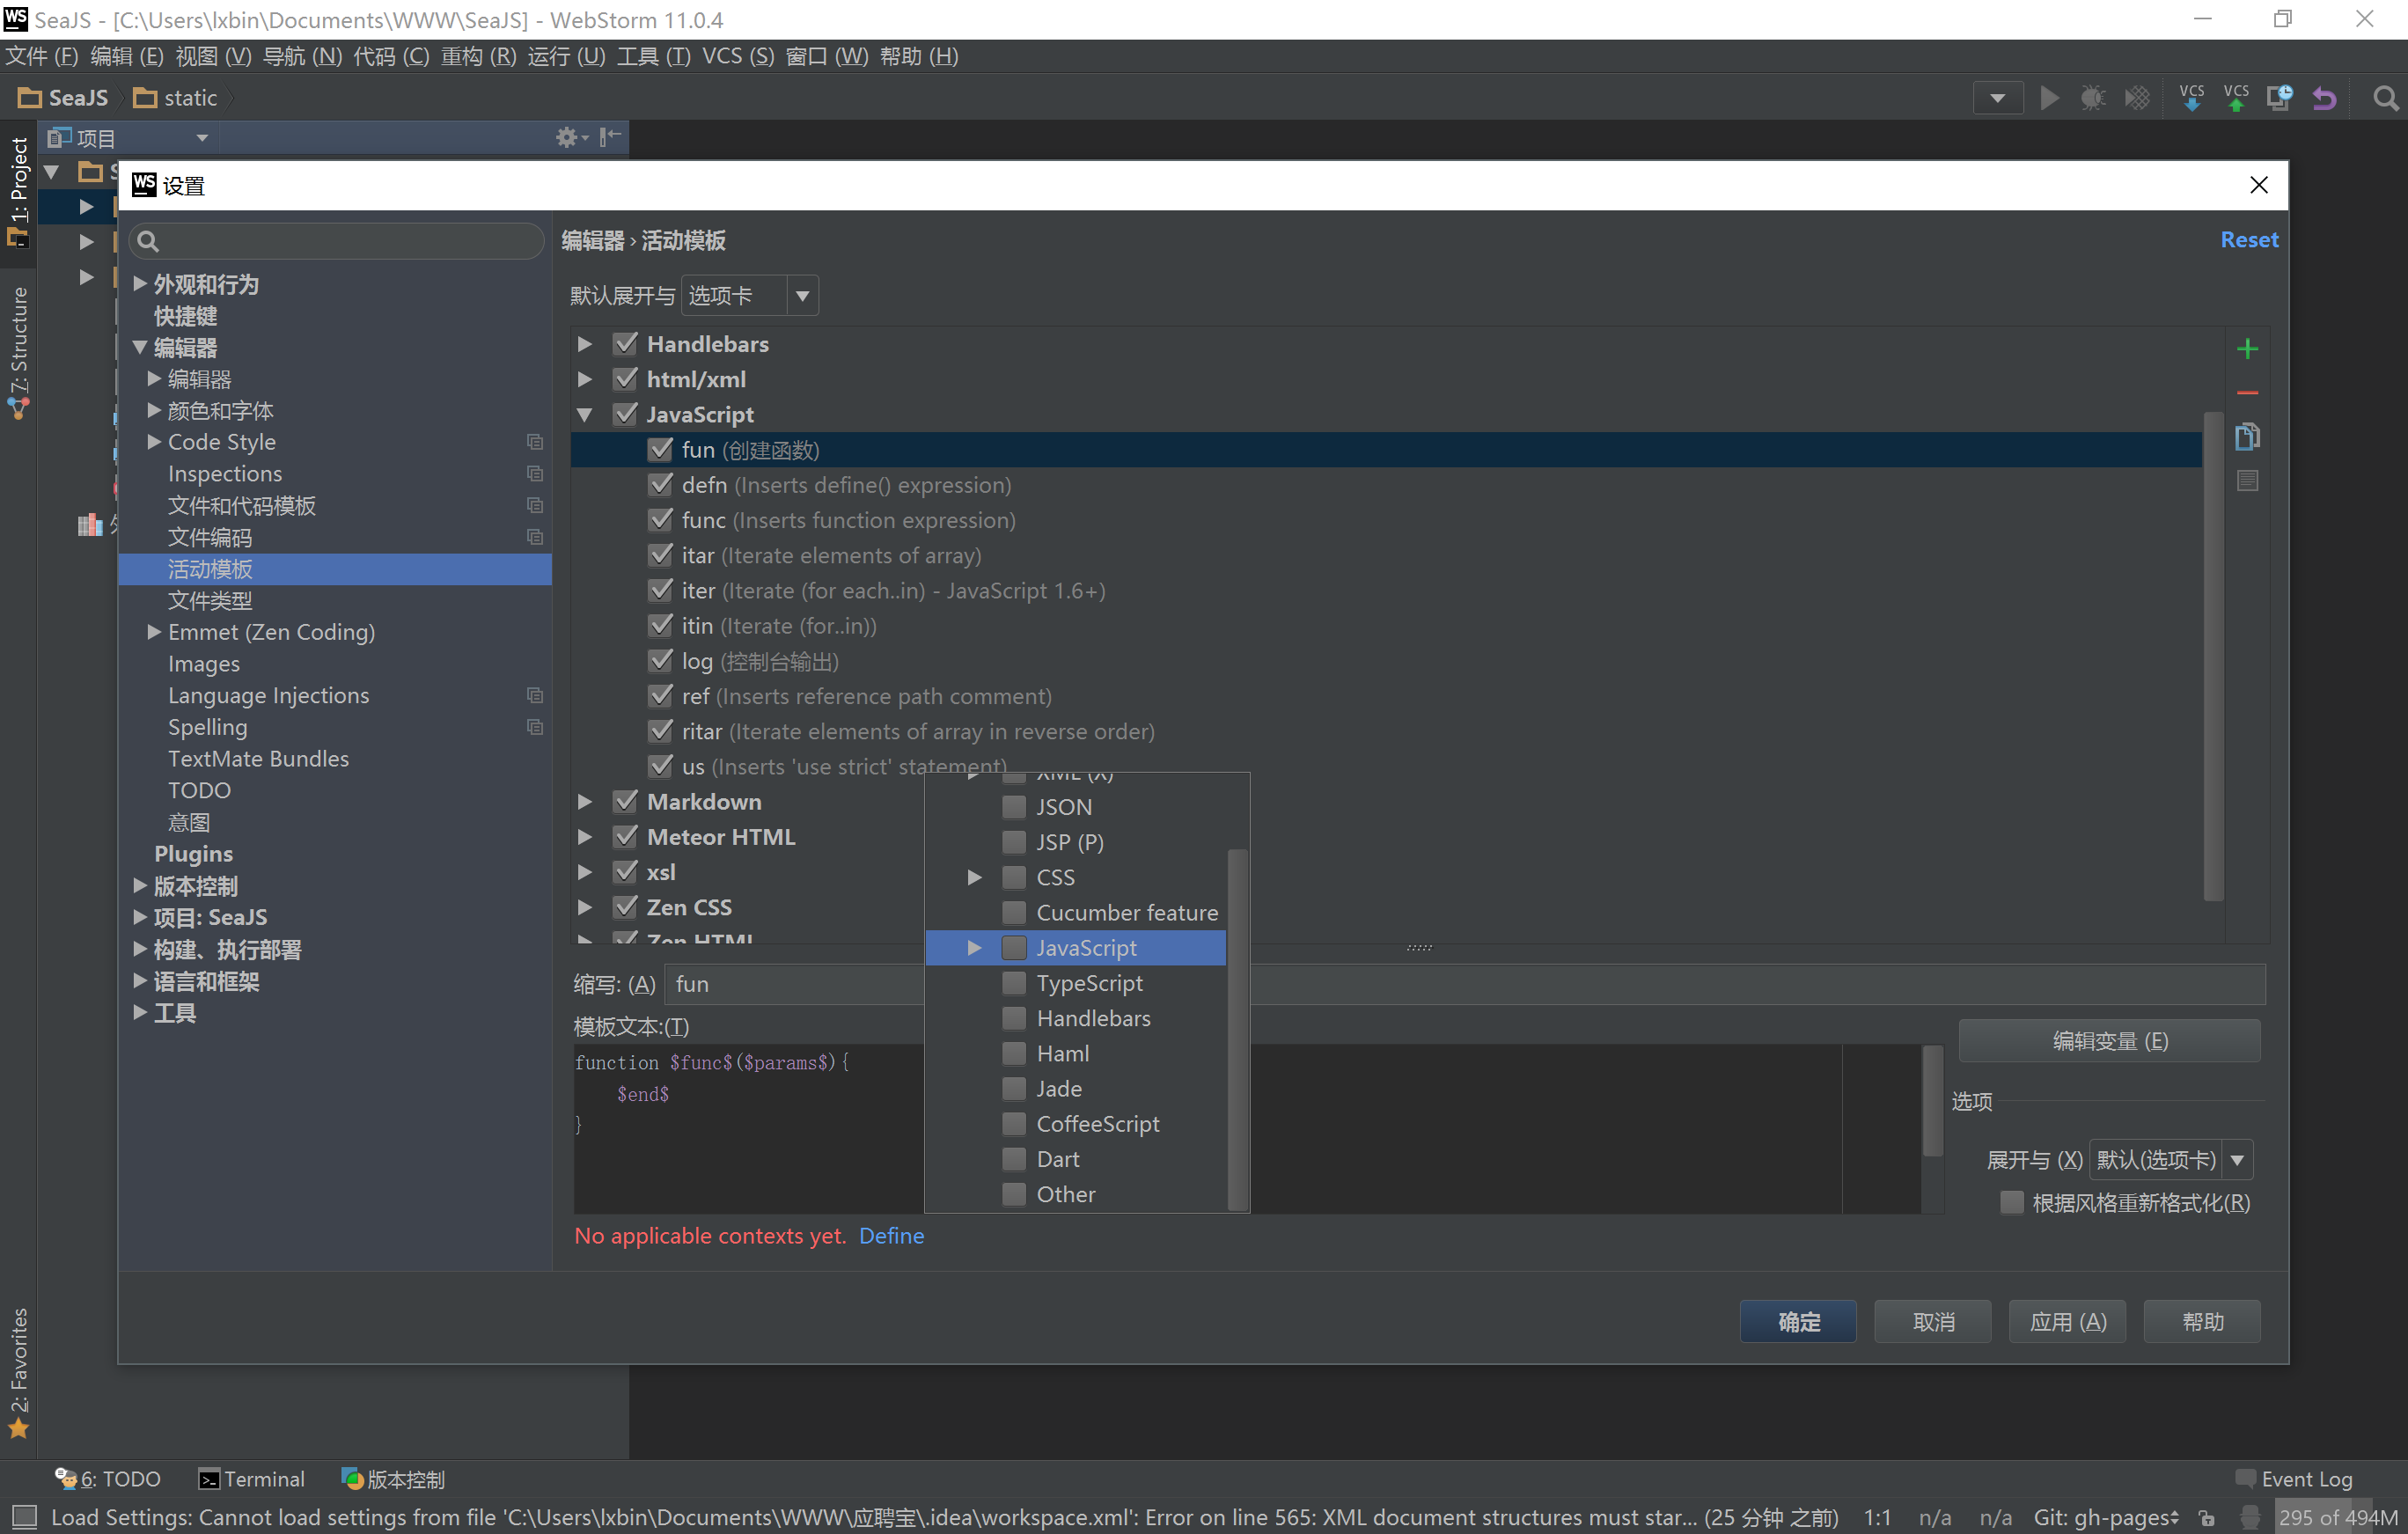Click the copy template icon

coord(2247,436)
